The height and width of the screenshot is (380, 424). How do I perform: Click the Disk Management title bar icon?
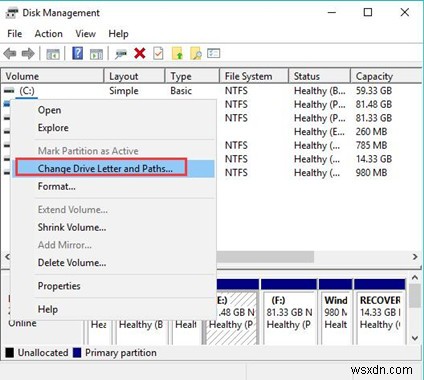click(x=12, y=13)
